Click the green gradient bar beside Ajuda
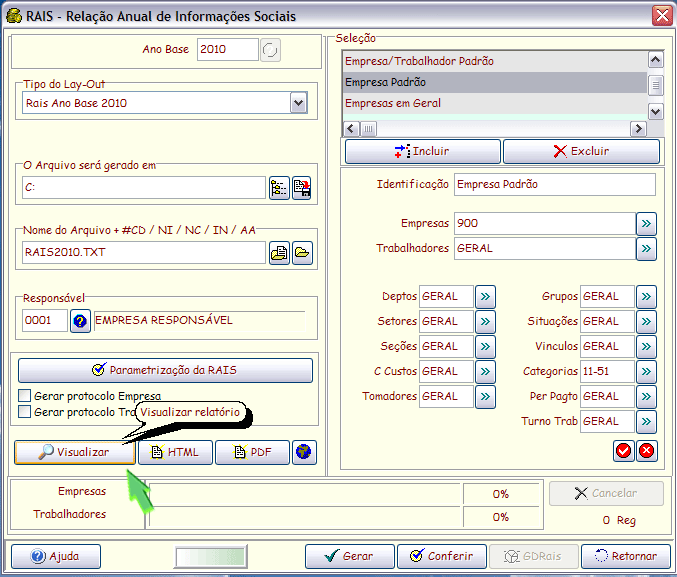The width and height of the screenshot is (677, 577). pyautogui.click(x=211, y=557)
